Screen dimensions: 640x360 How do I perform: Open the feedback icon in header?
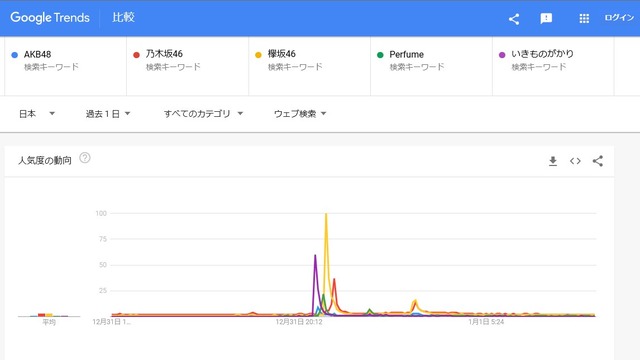click(x=546, y=18)
